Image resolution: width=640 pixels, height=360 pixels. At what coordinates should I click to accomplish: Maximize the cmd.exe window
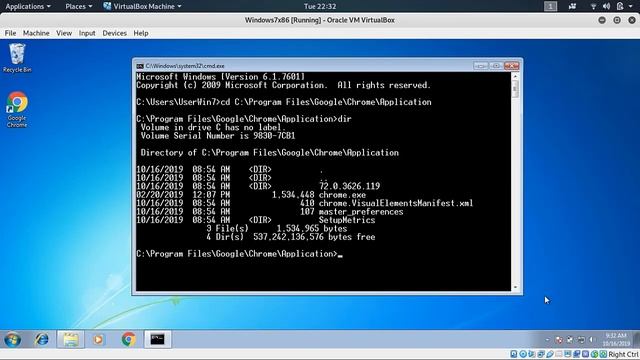pos(496,66)
